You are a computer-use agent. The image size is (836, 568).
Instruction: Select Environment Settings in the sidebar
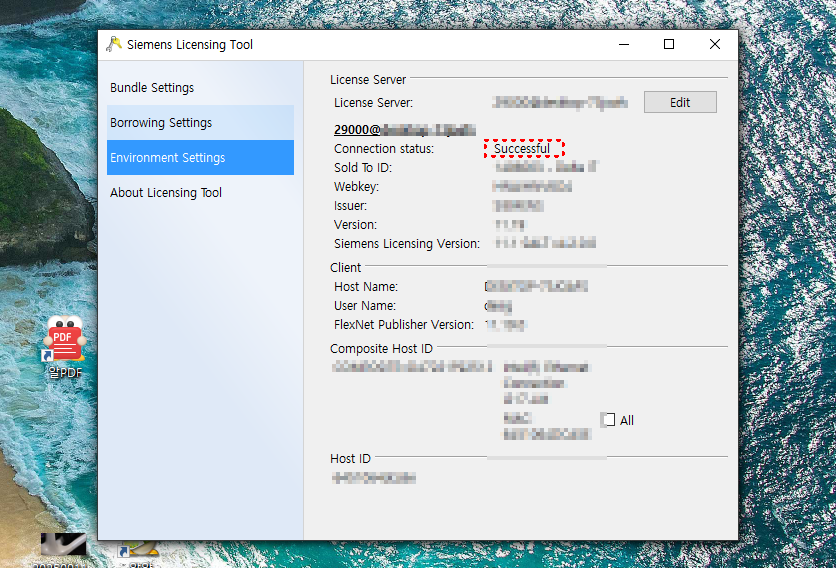[x=200, y=158]
